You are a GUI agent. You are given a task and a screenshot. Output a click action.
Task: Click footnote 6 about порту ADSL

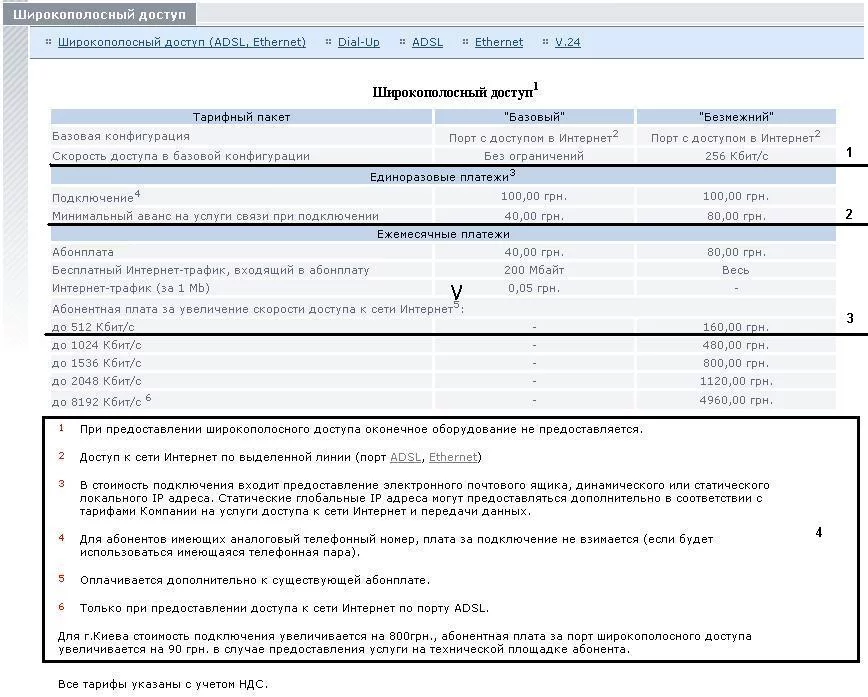point(284,608)
